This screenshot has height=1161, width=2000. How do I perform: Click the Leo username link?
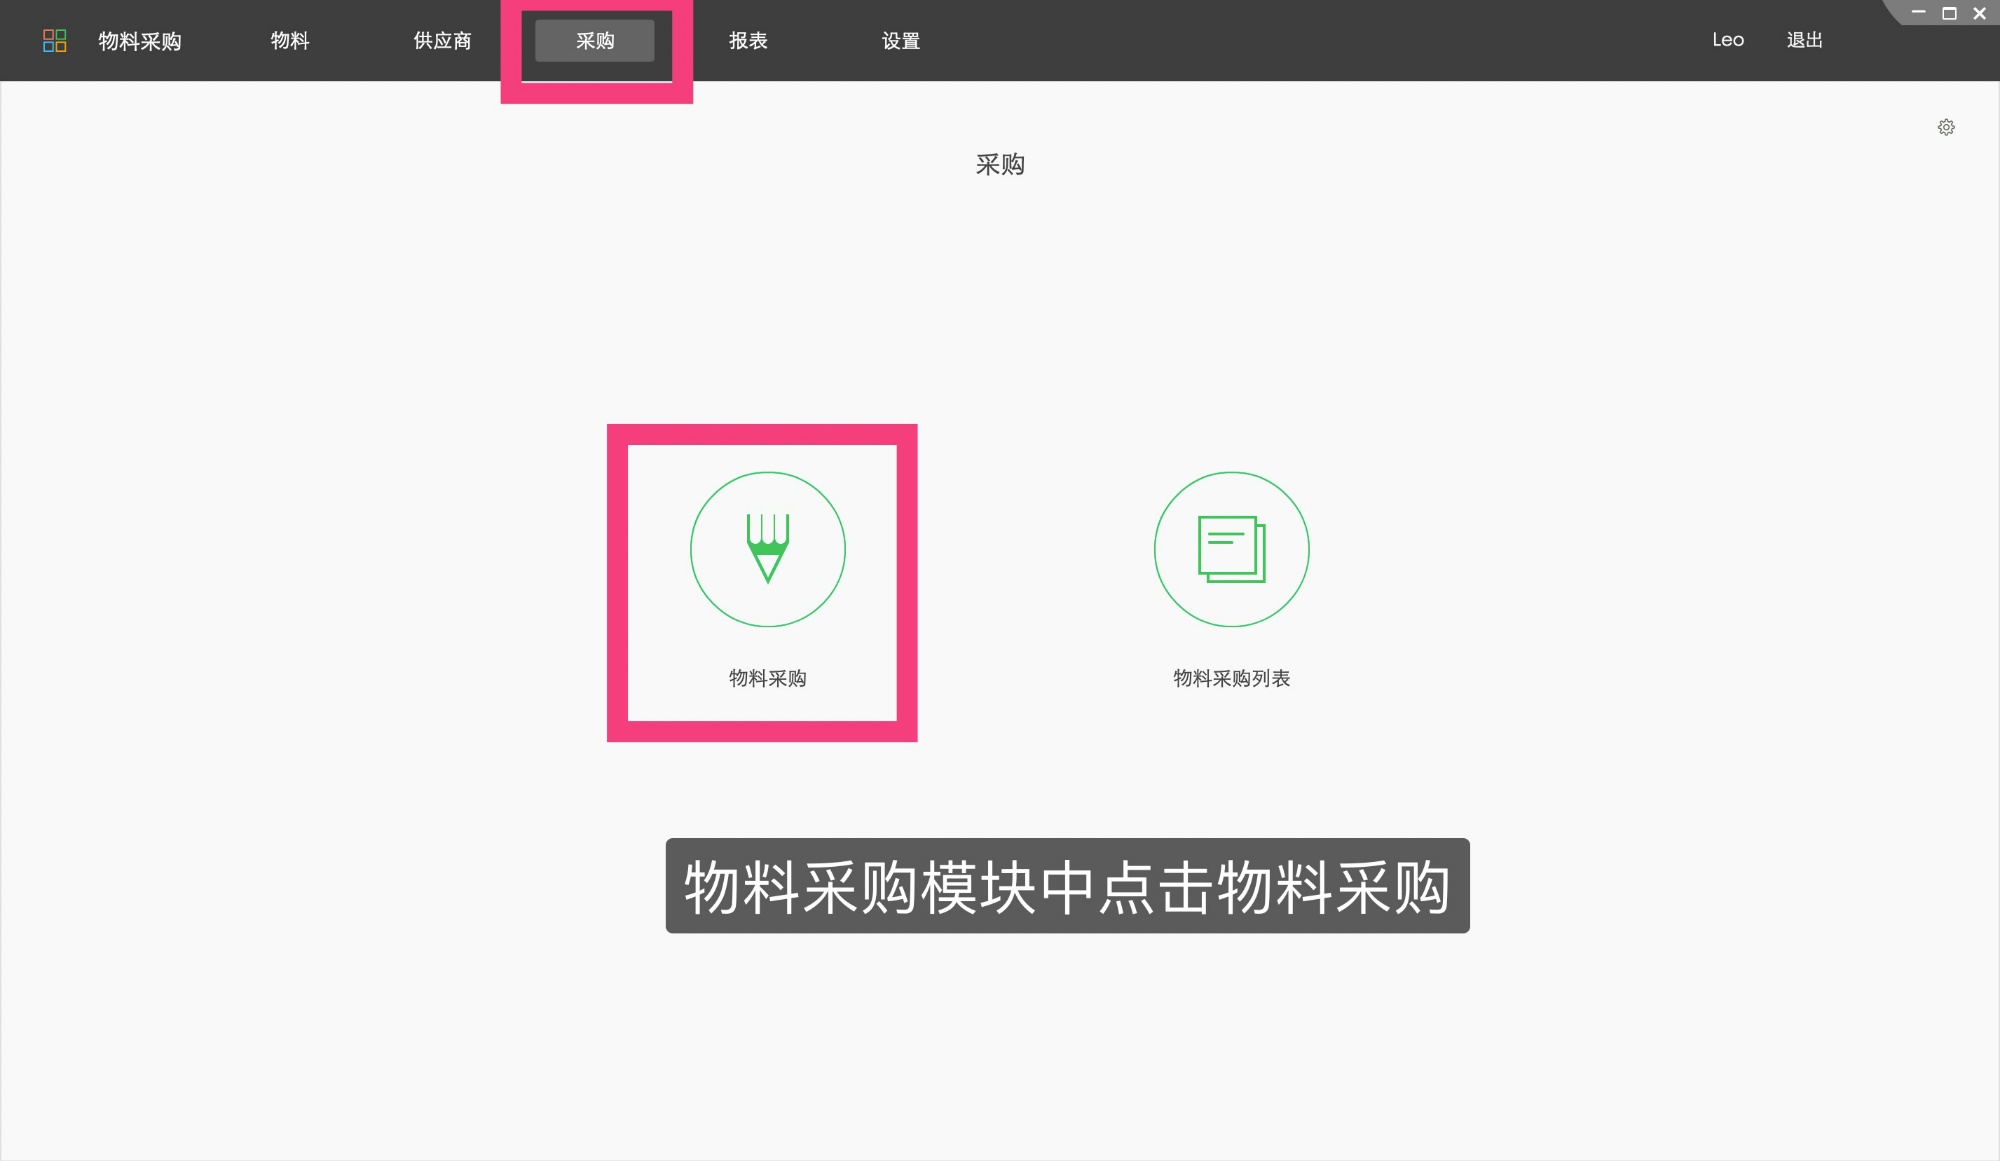coord(1728,40)
